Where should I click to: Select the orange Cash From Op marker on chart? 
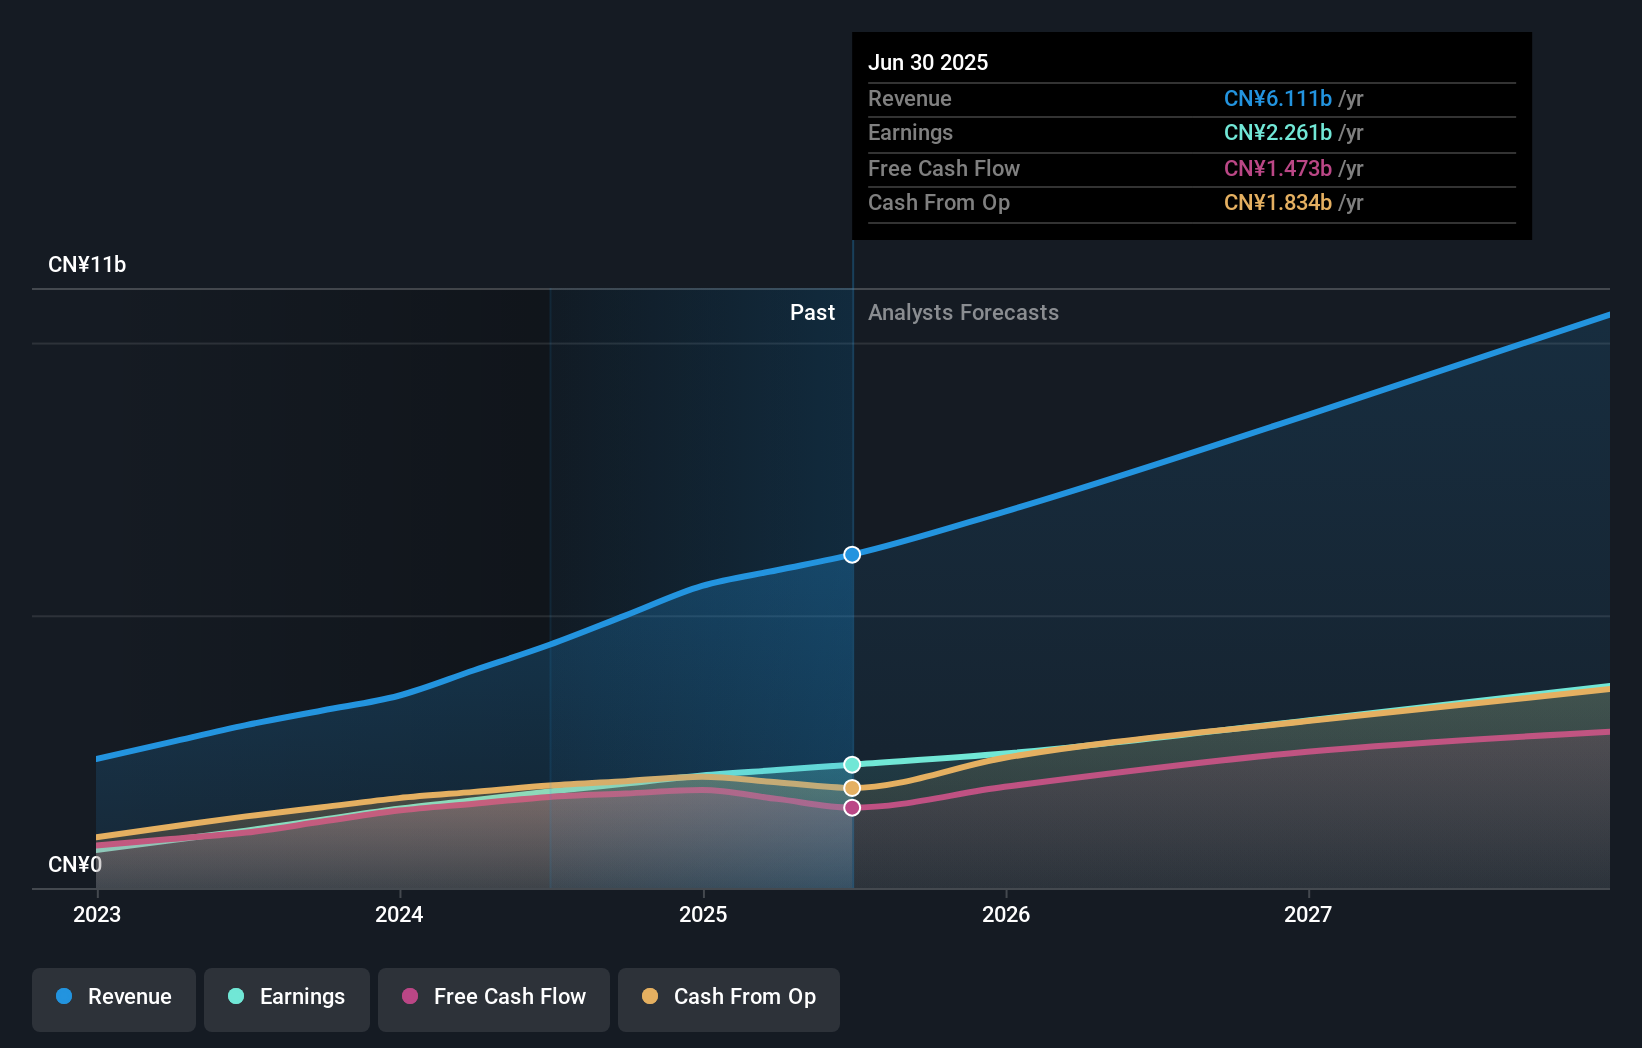[x=852, y=787]
